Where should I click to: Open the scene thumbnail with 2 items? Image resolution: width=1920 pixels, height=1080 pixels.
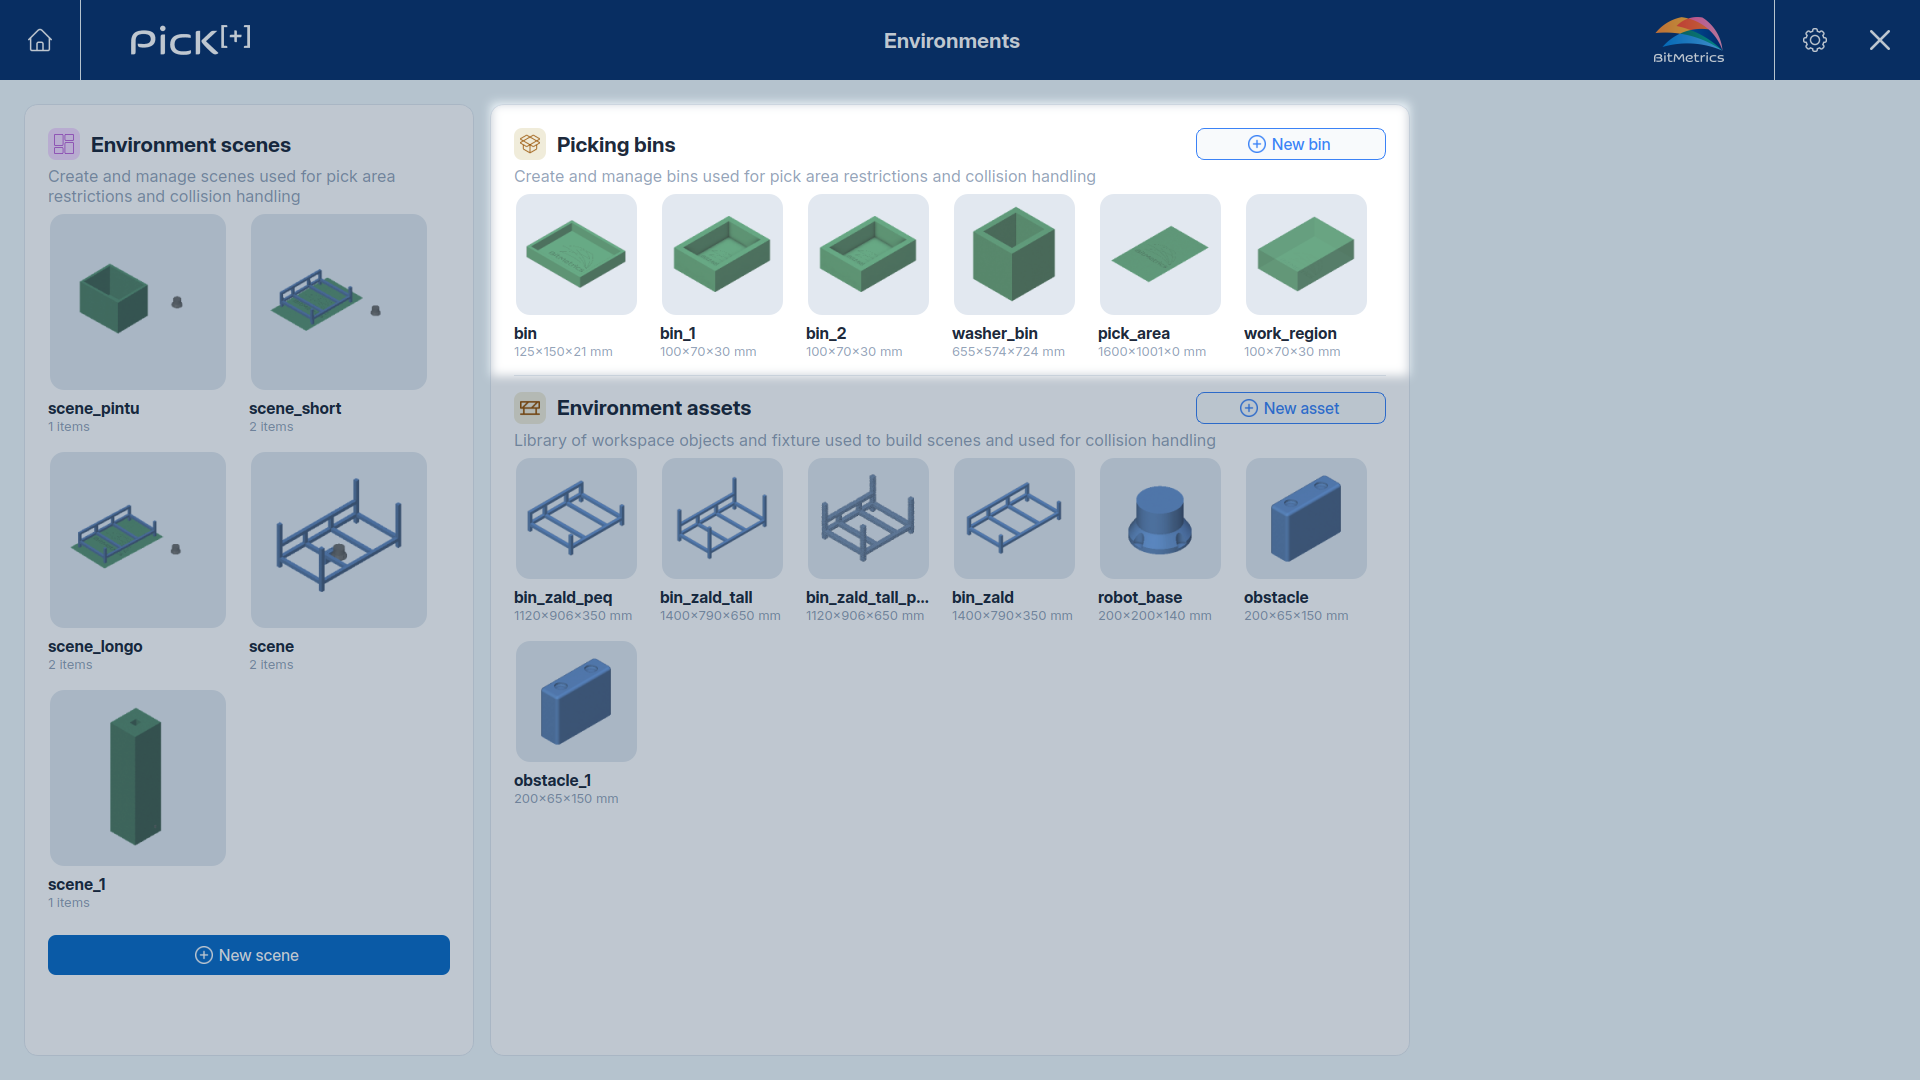tap(339, 540)
